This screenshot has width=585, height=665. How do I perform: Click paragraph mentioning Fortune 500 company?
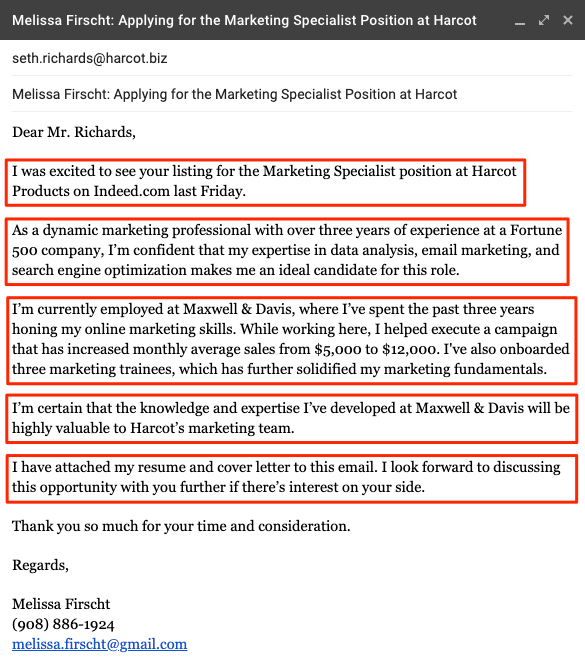(x=287, y=251)
